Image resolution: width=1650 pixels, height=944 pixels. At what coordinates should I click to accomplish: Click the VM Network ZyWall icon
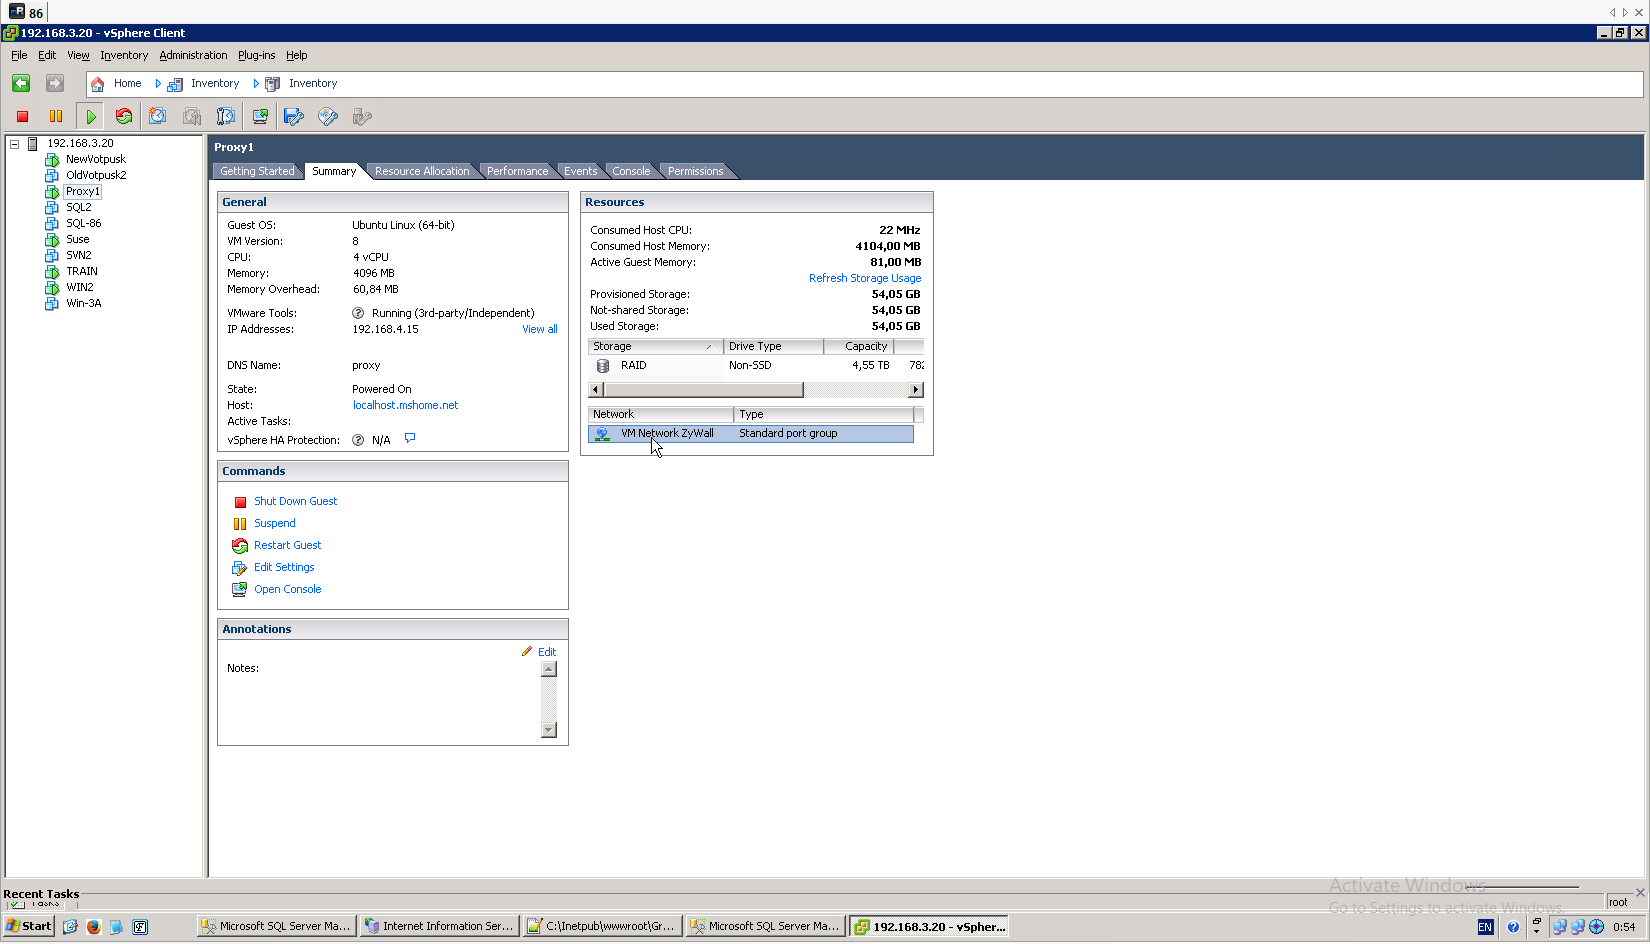coord(602,434)
